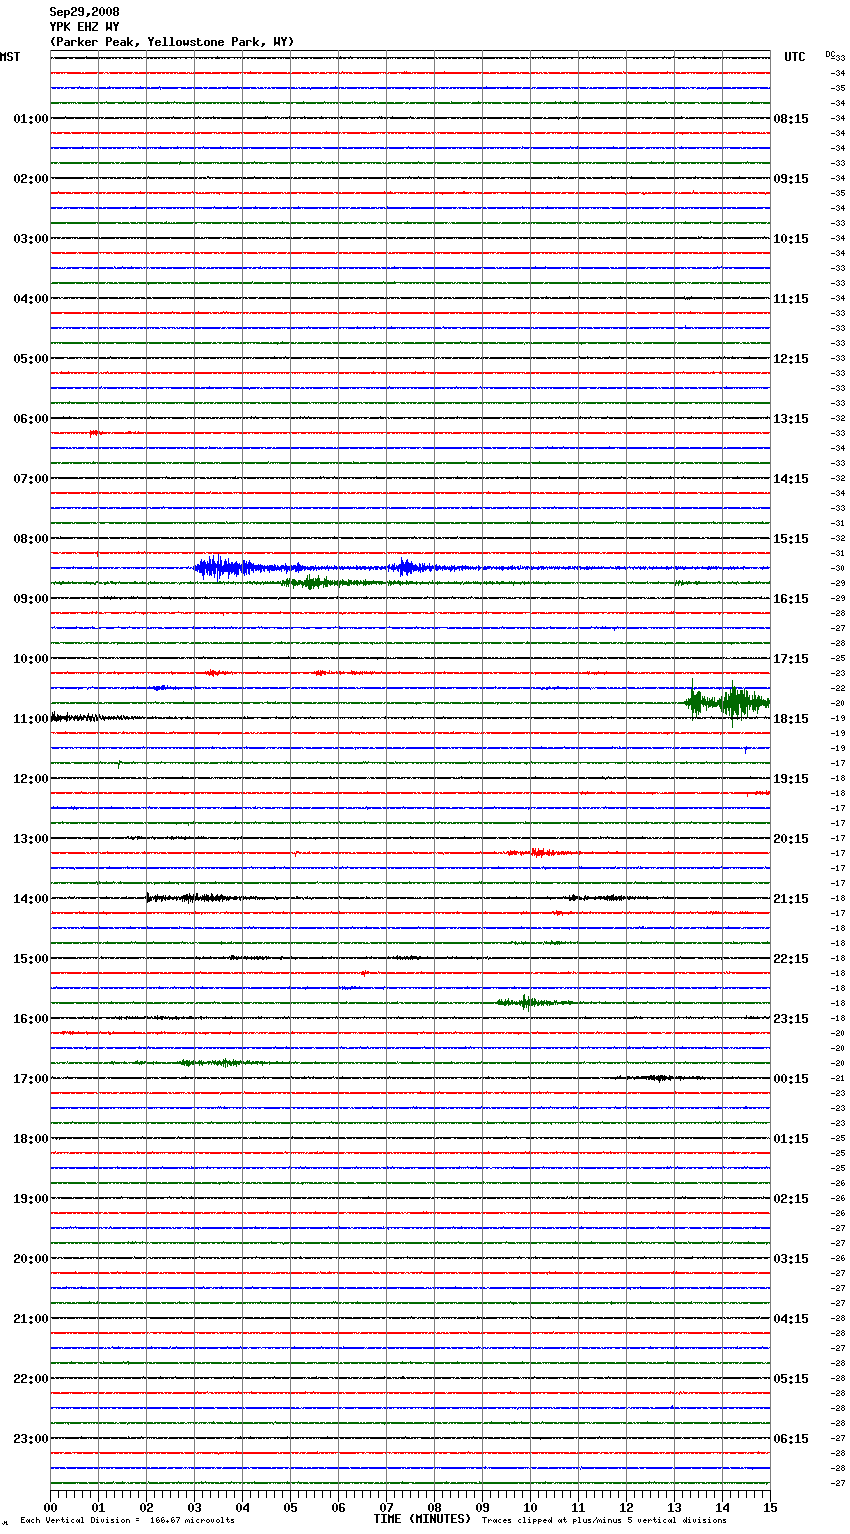Select the 02:00 MST hour label
The image size is (850, 1534).
tap(31, 179)
